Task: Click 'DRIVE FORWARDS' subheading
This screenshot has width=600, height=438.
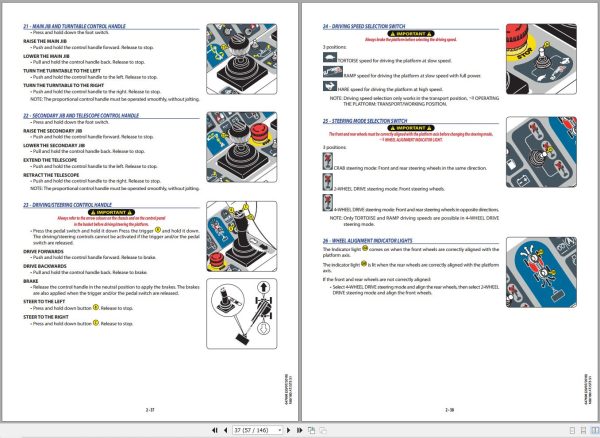Action: click(x=43, y=251)
